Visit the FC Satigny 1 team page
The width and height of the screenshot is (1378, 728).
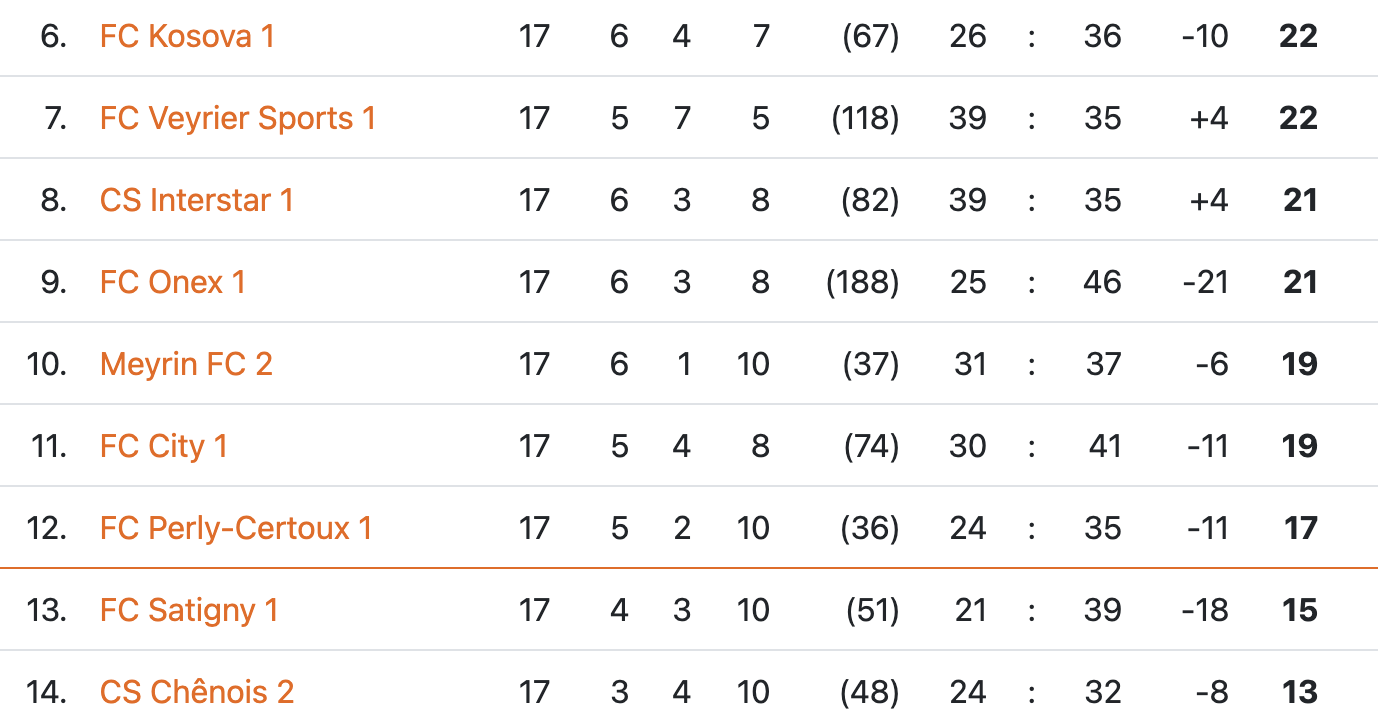[x=189, y=611]
